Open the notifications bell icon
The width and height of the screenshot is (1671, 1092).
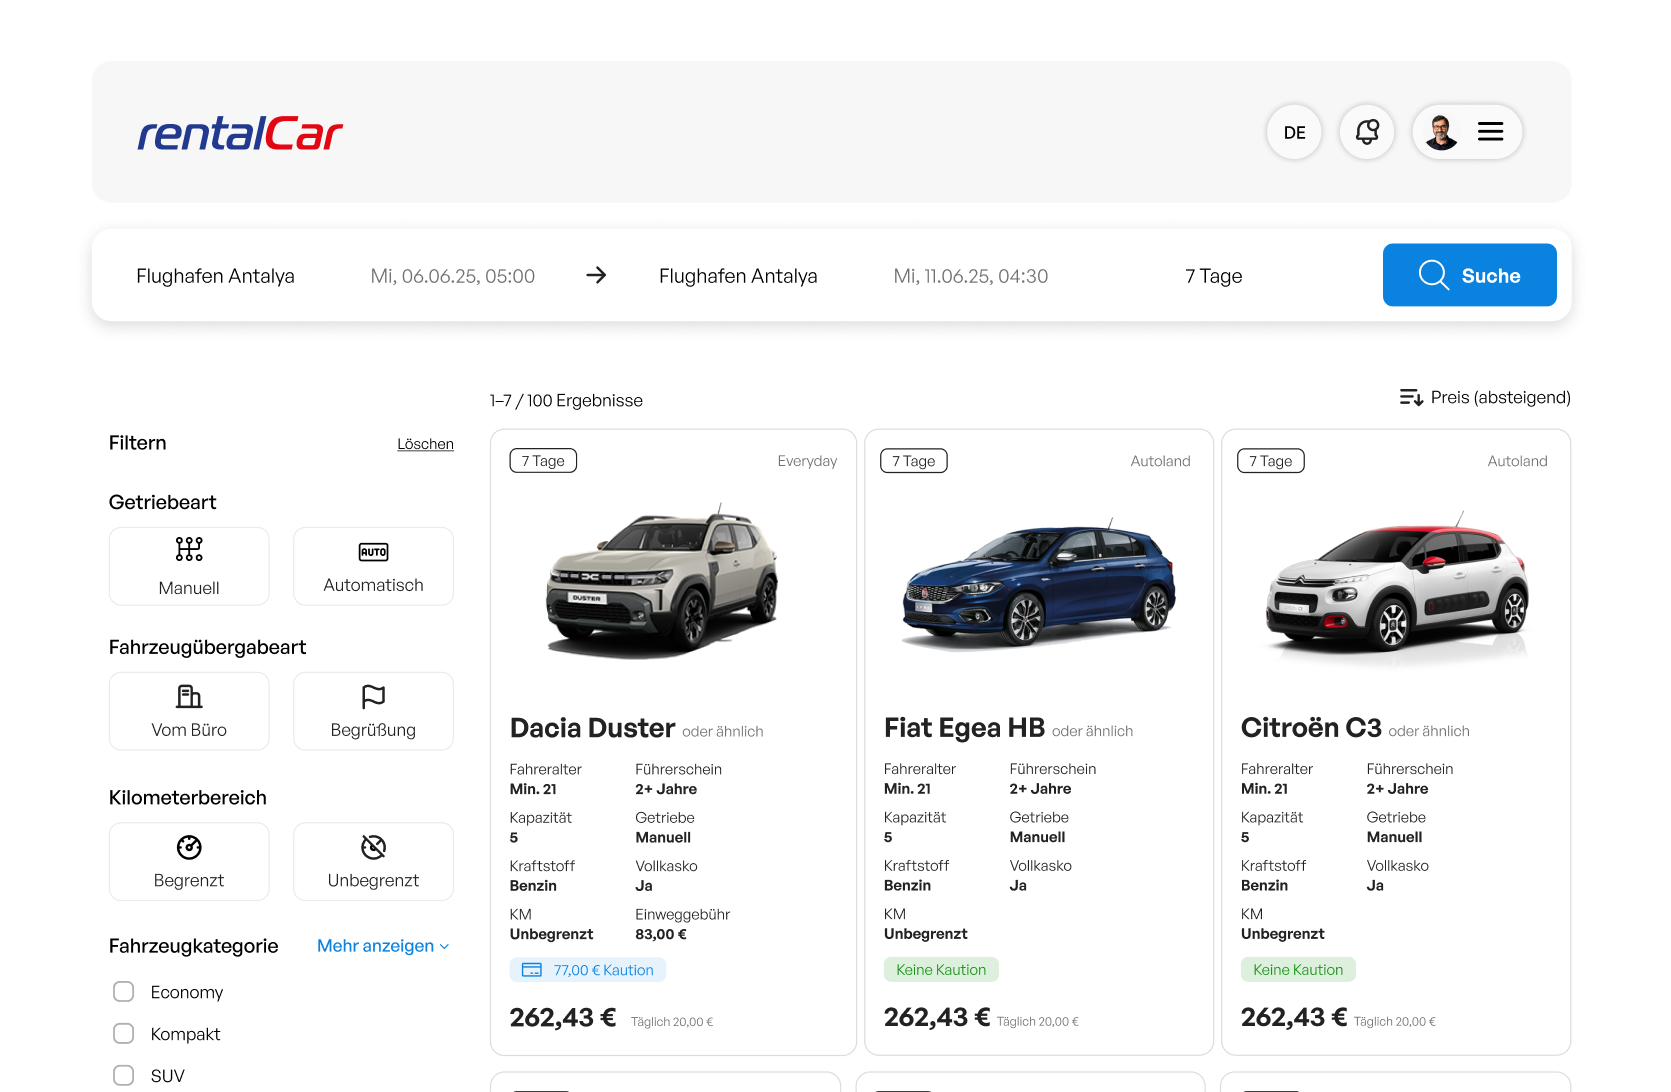coord(1367,132)
